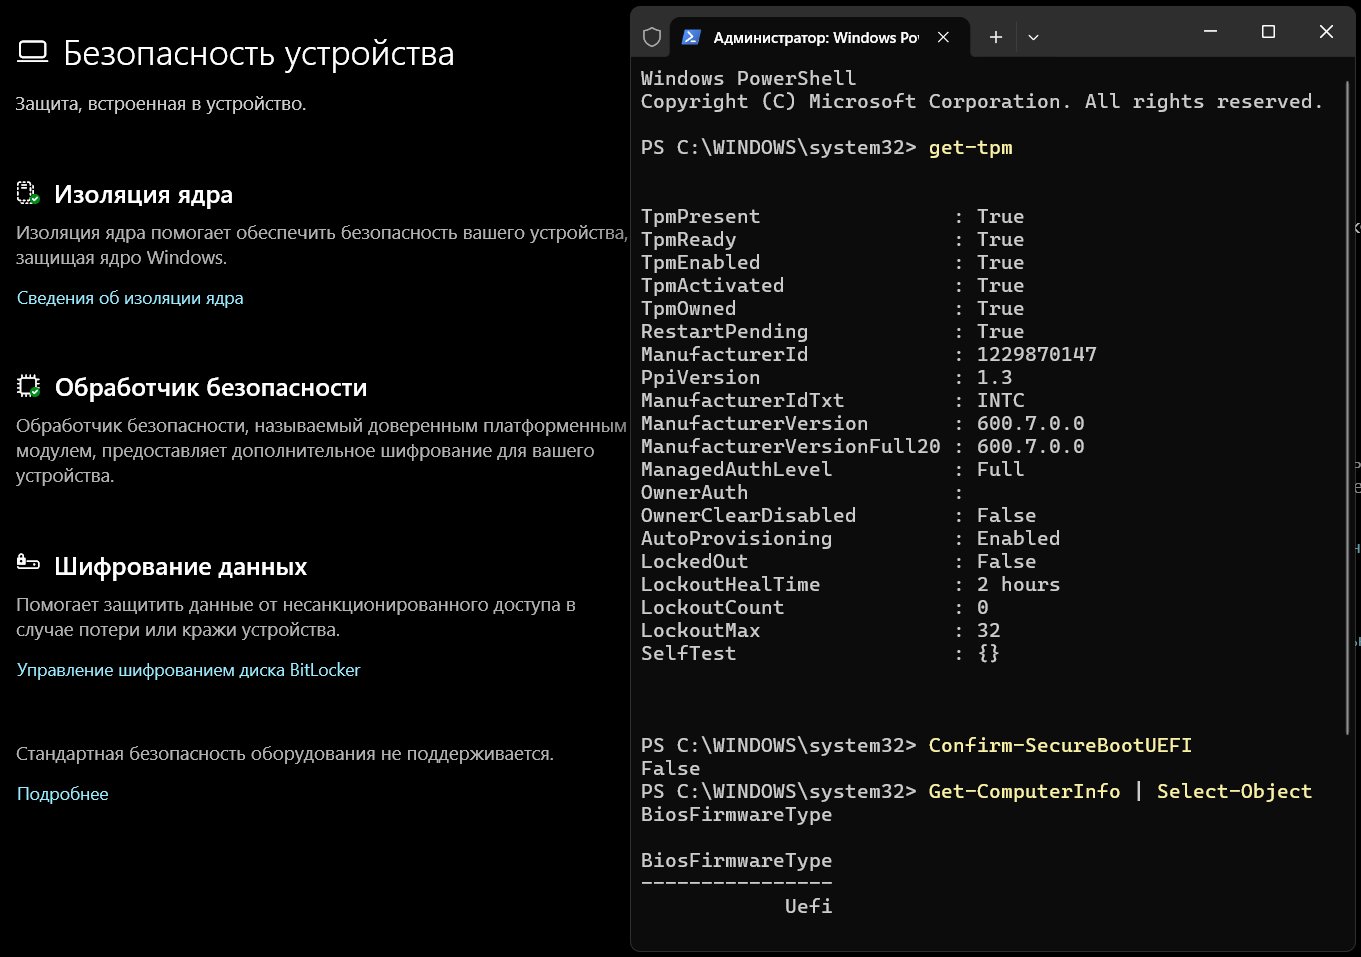Click the PowerShell icon on the tab
Viewport: 1361px width, 957px height.
691,37
